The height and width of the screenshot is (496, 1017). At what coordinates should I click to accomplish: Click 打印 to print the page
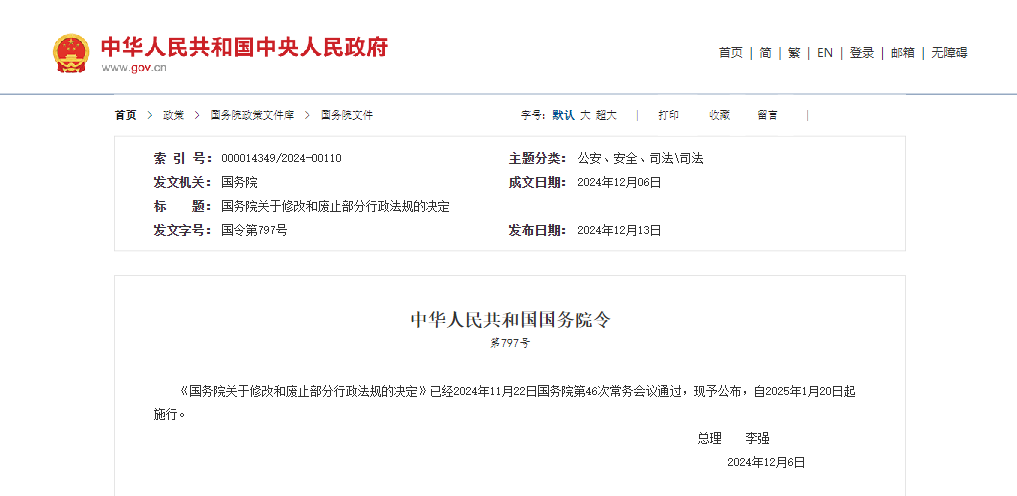coord(668,115)
